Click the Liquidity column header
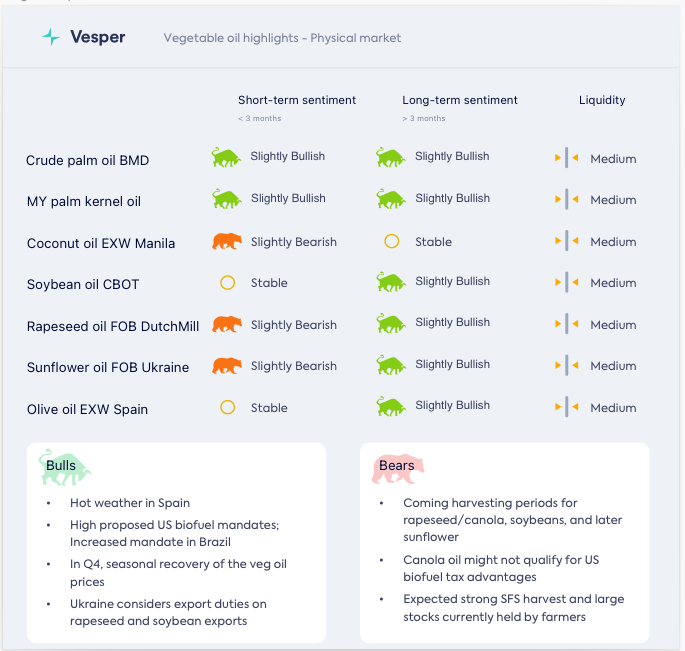The height and width of the screenshot is (651, 685). [602, 100]
